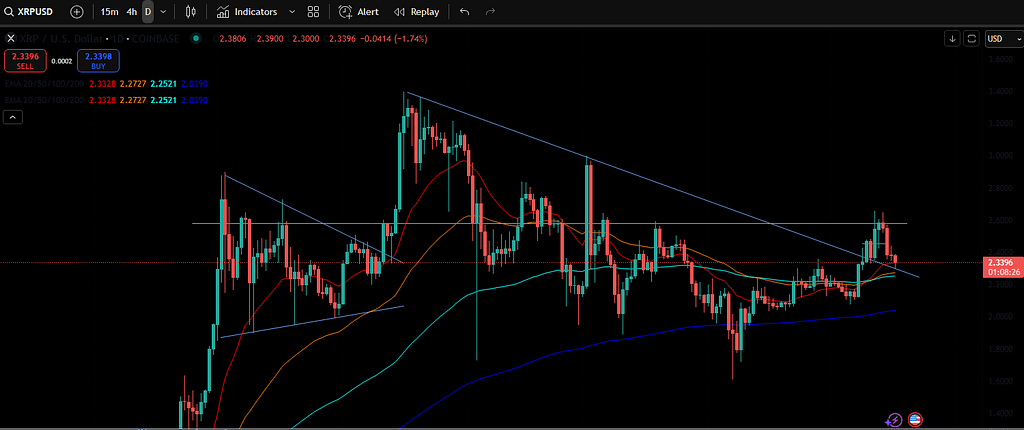The image size is (1024, 430).
Task: Open the candlestick chart type selector
Action: coord(191,12)
